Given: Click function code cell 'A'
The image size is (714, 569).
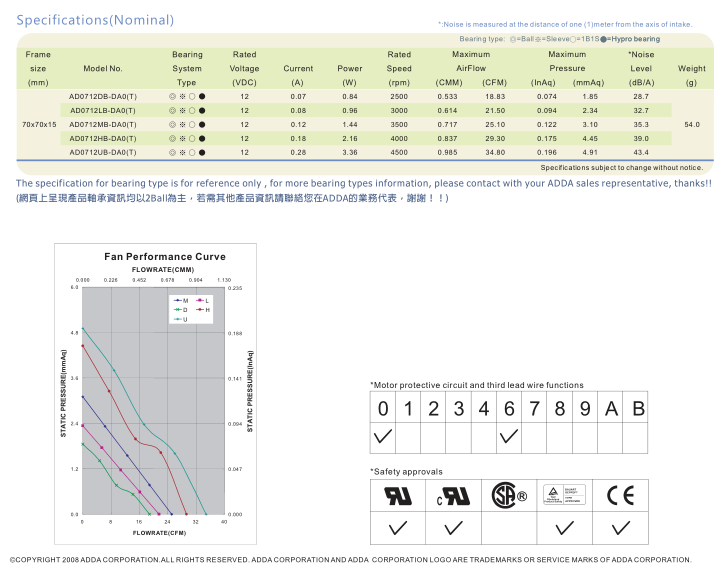Looking at the screenshot, I should 611,408.
